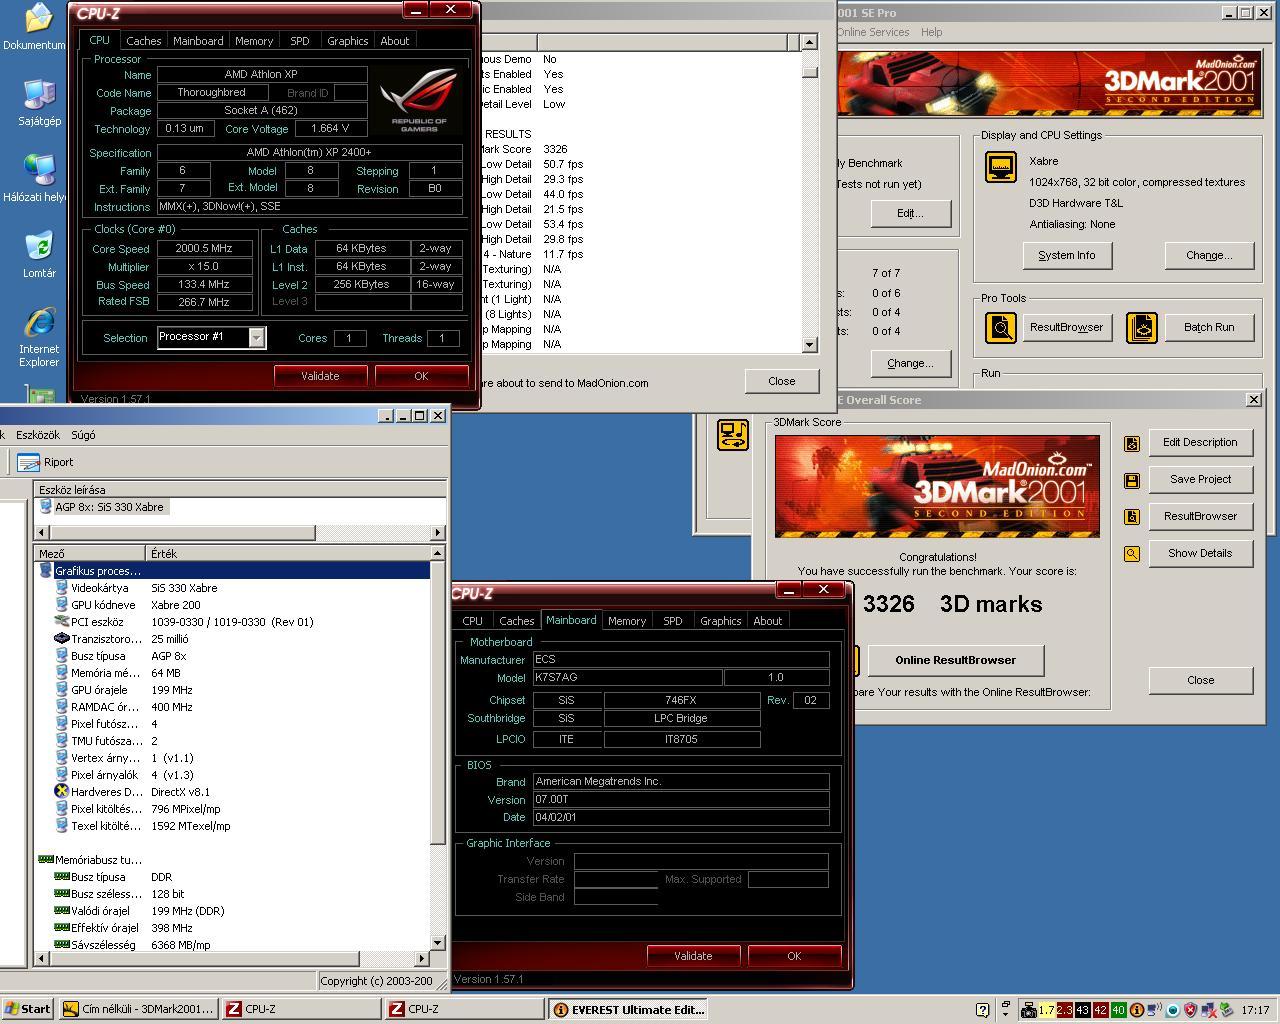This screenshot has width=1280, height=1024.
Task: Click the AGP 8x: SiS 330 Xabre device icon
Action: click(45, 507)
